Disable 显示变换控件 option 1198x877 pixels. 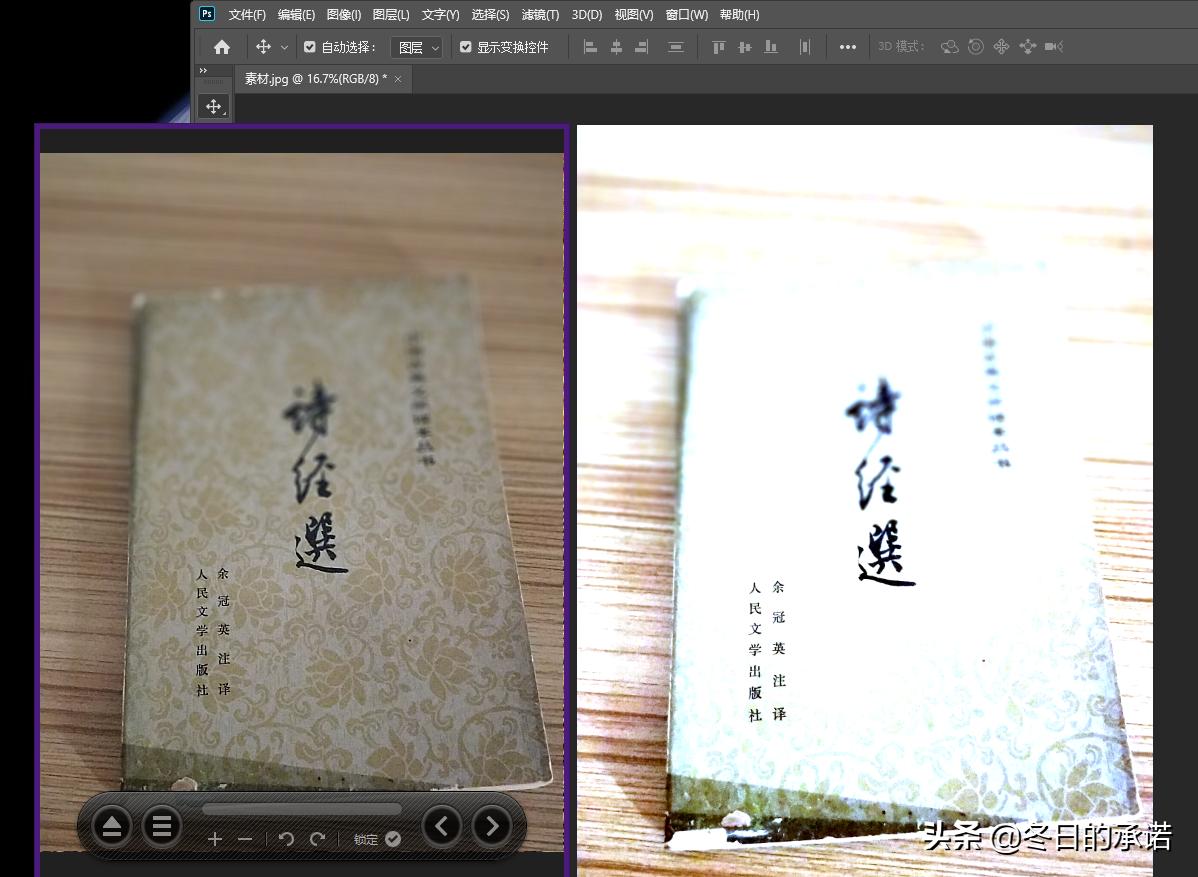point(466,46)
